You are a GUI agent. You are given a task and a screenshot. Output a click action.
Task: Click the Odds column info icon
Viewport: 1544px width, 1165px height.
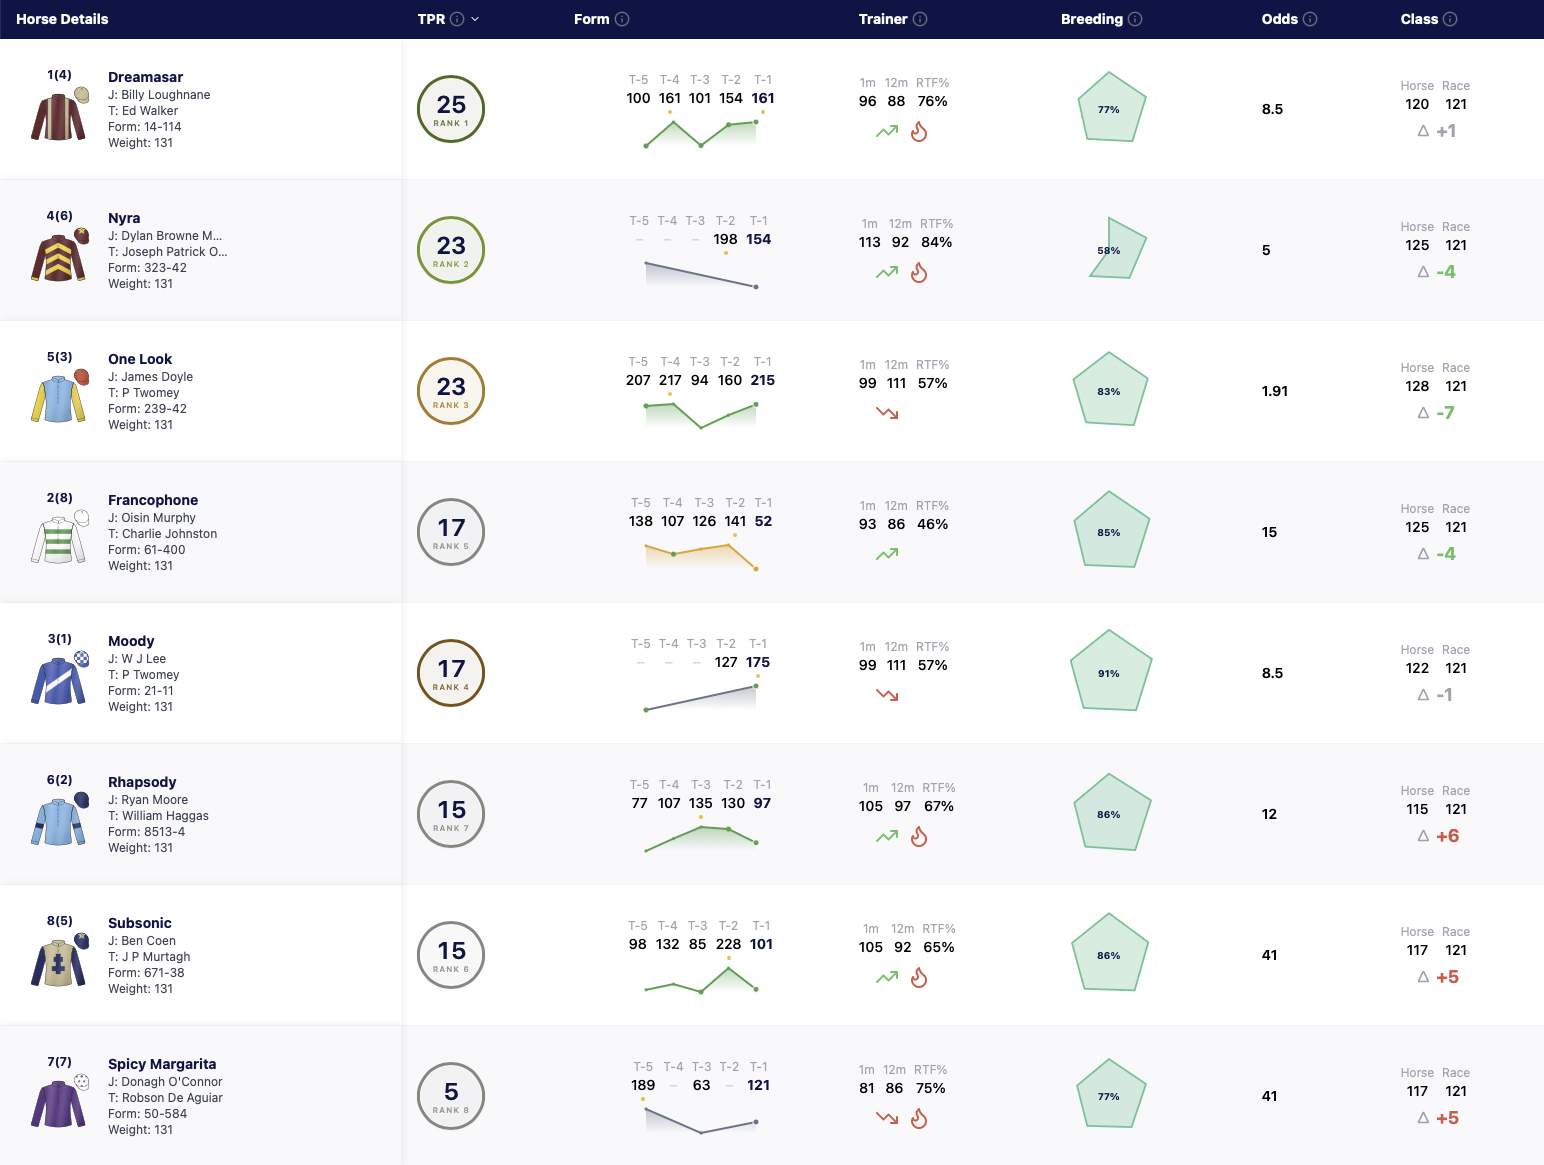(1310, 19)
